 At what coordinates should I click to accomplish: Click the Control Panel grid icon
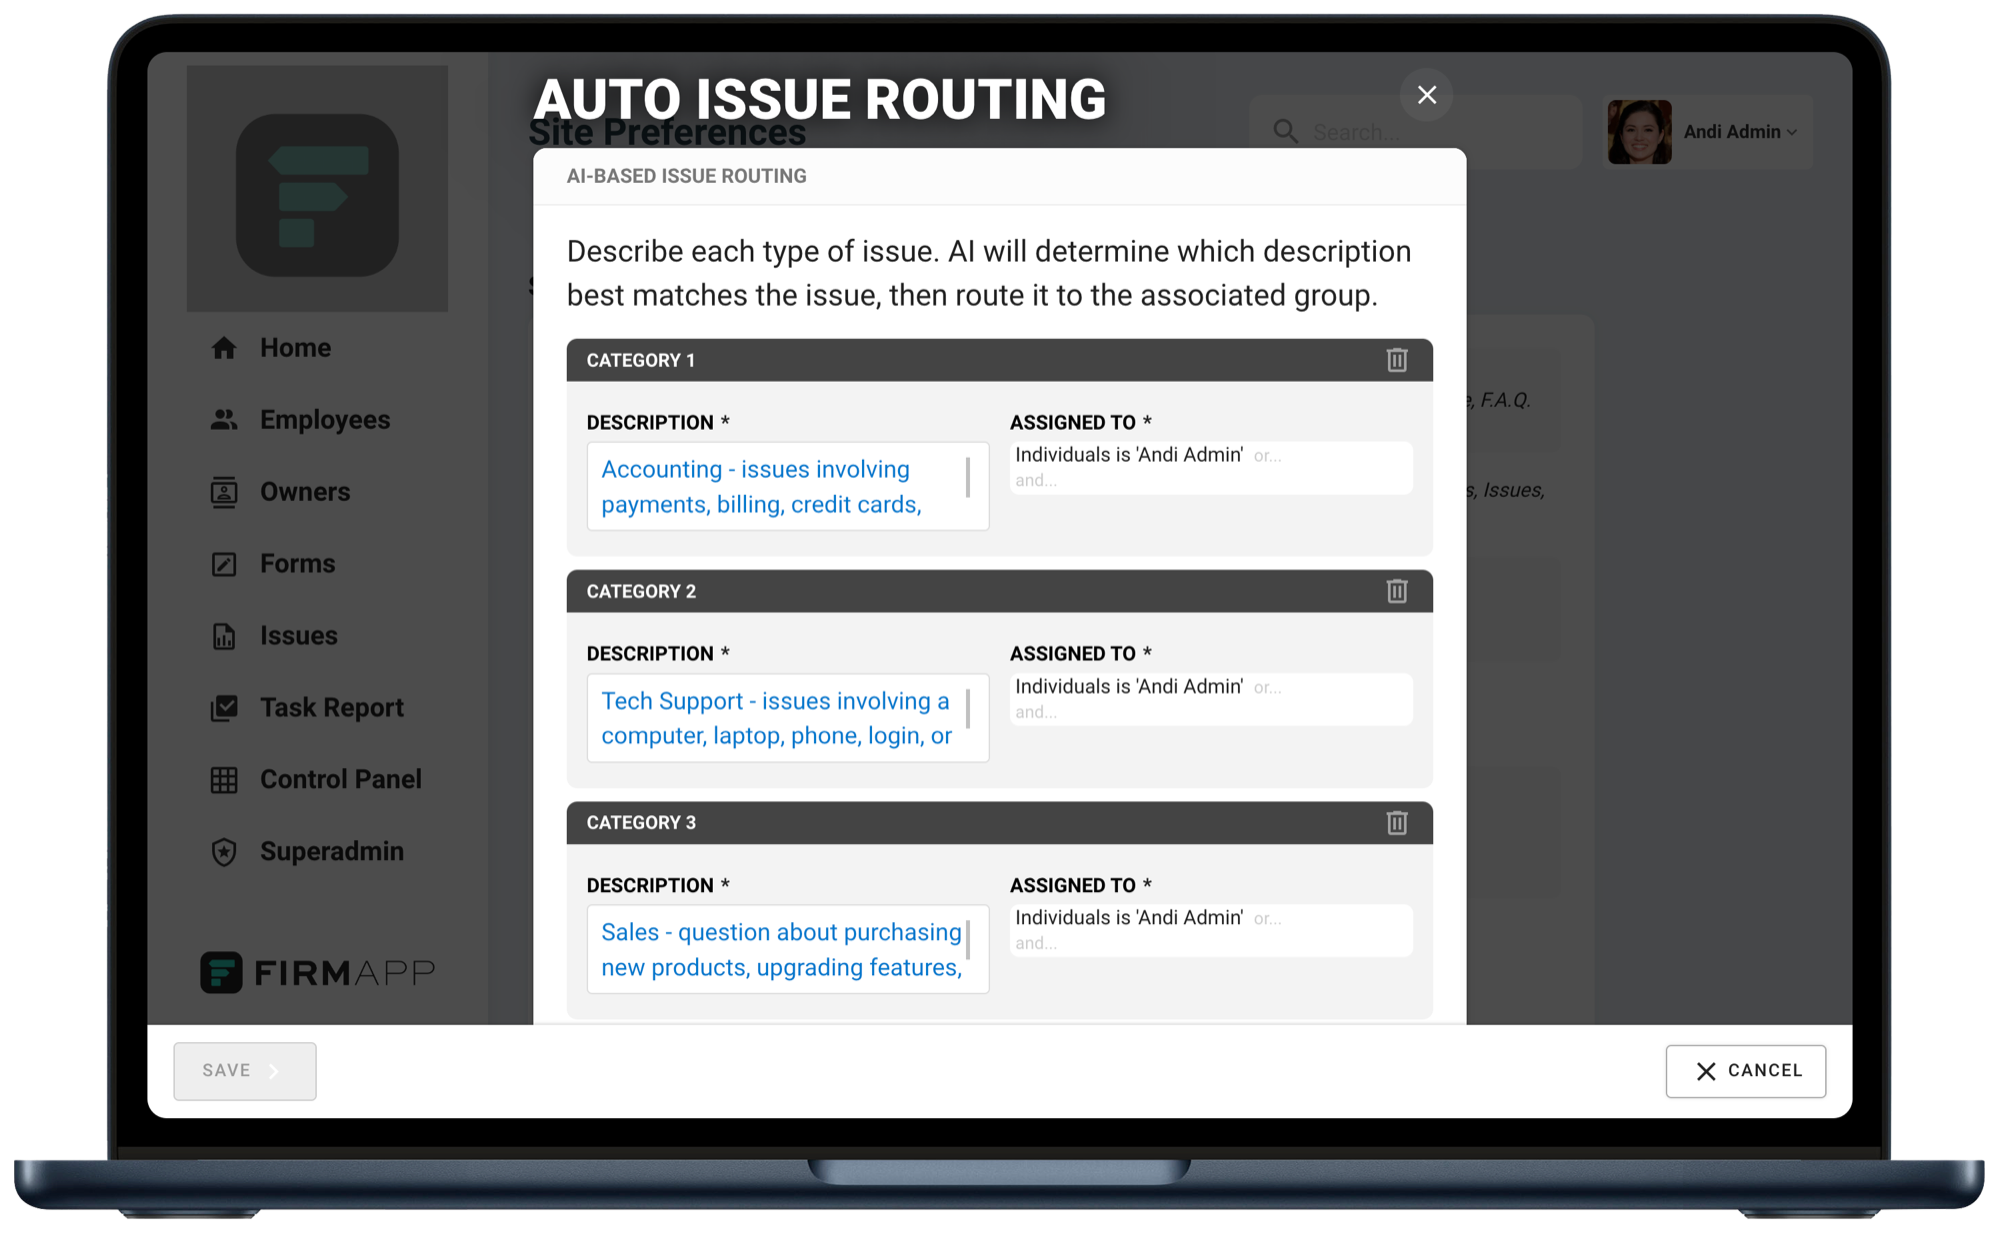[x=222, y=779]
